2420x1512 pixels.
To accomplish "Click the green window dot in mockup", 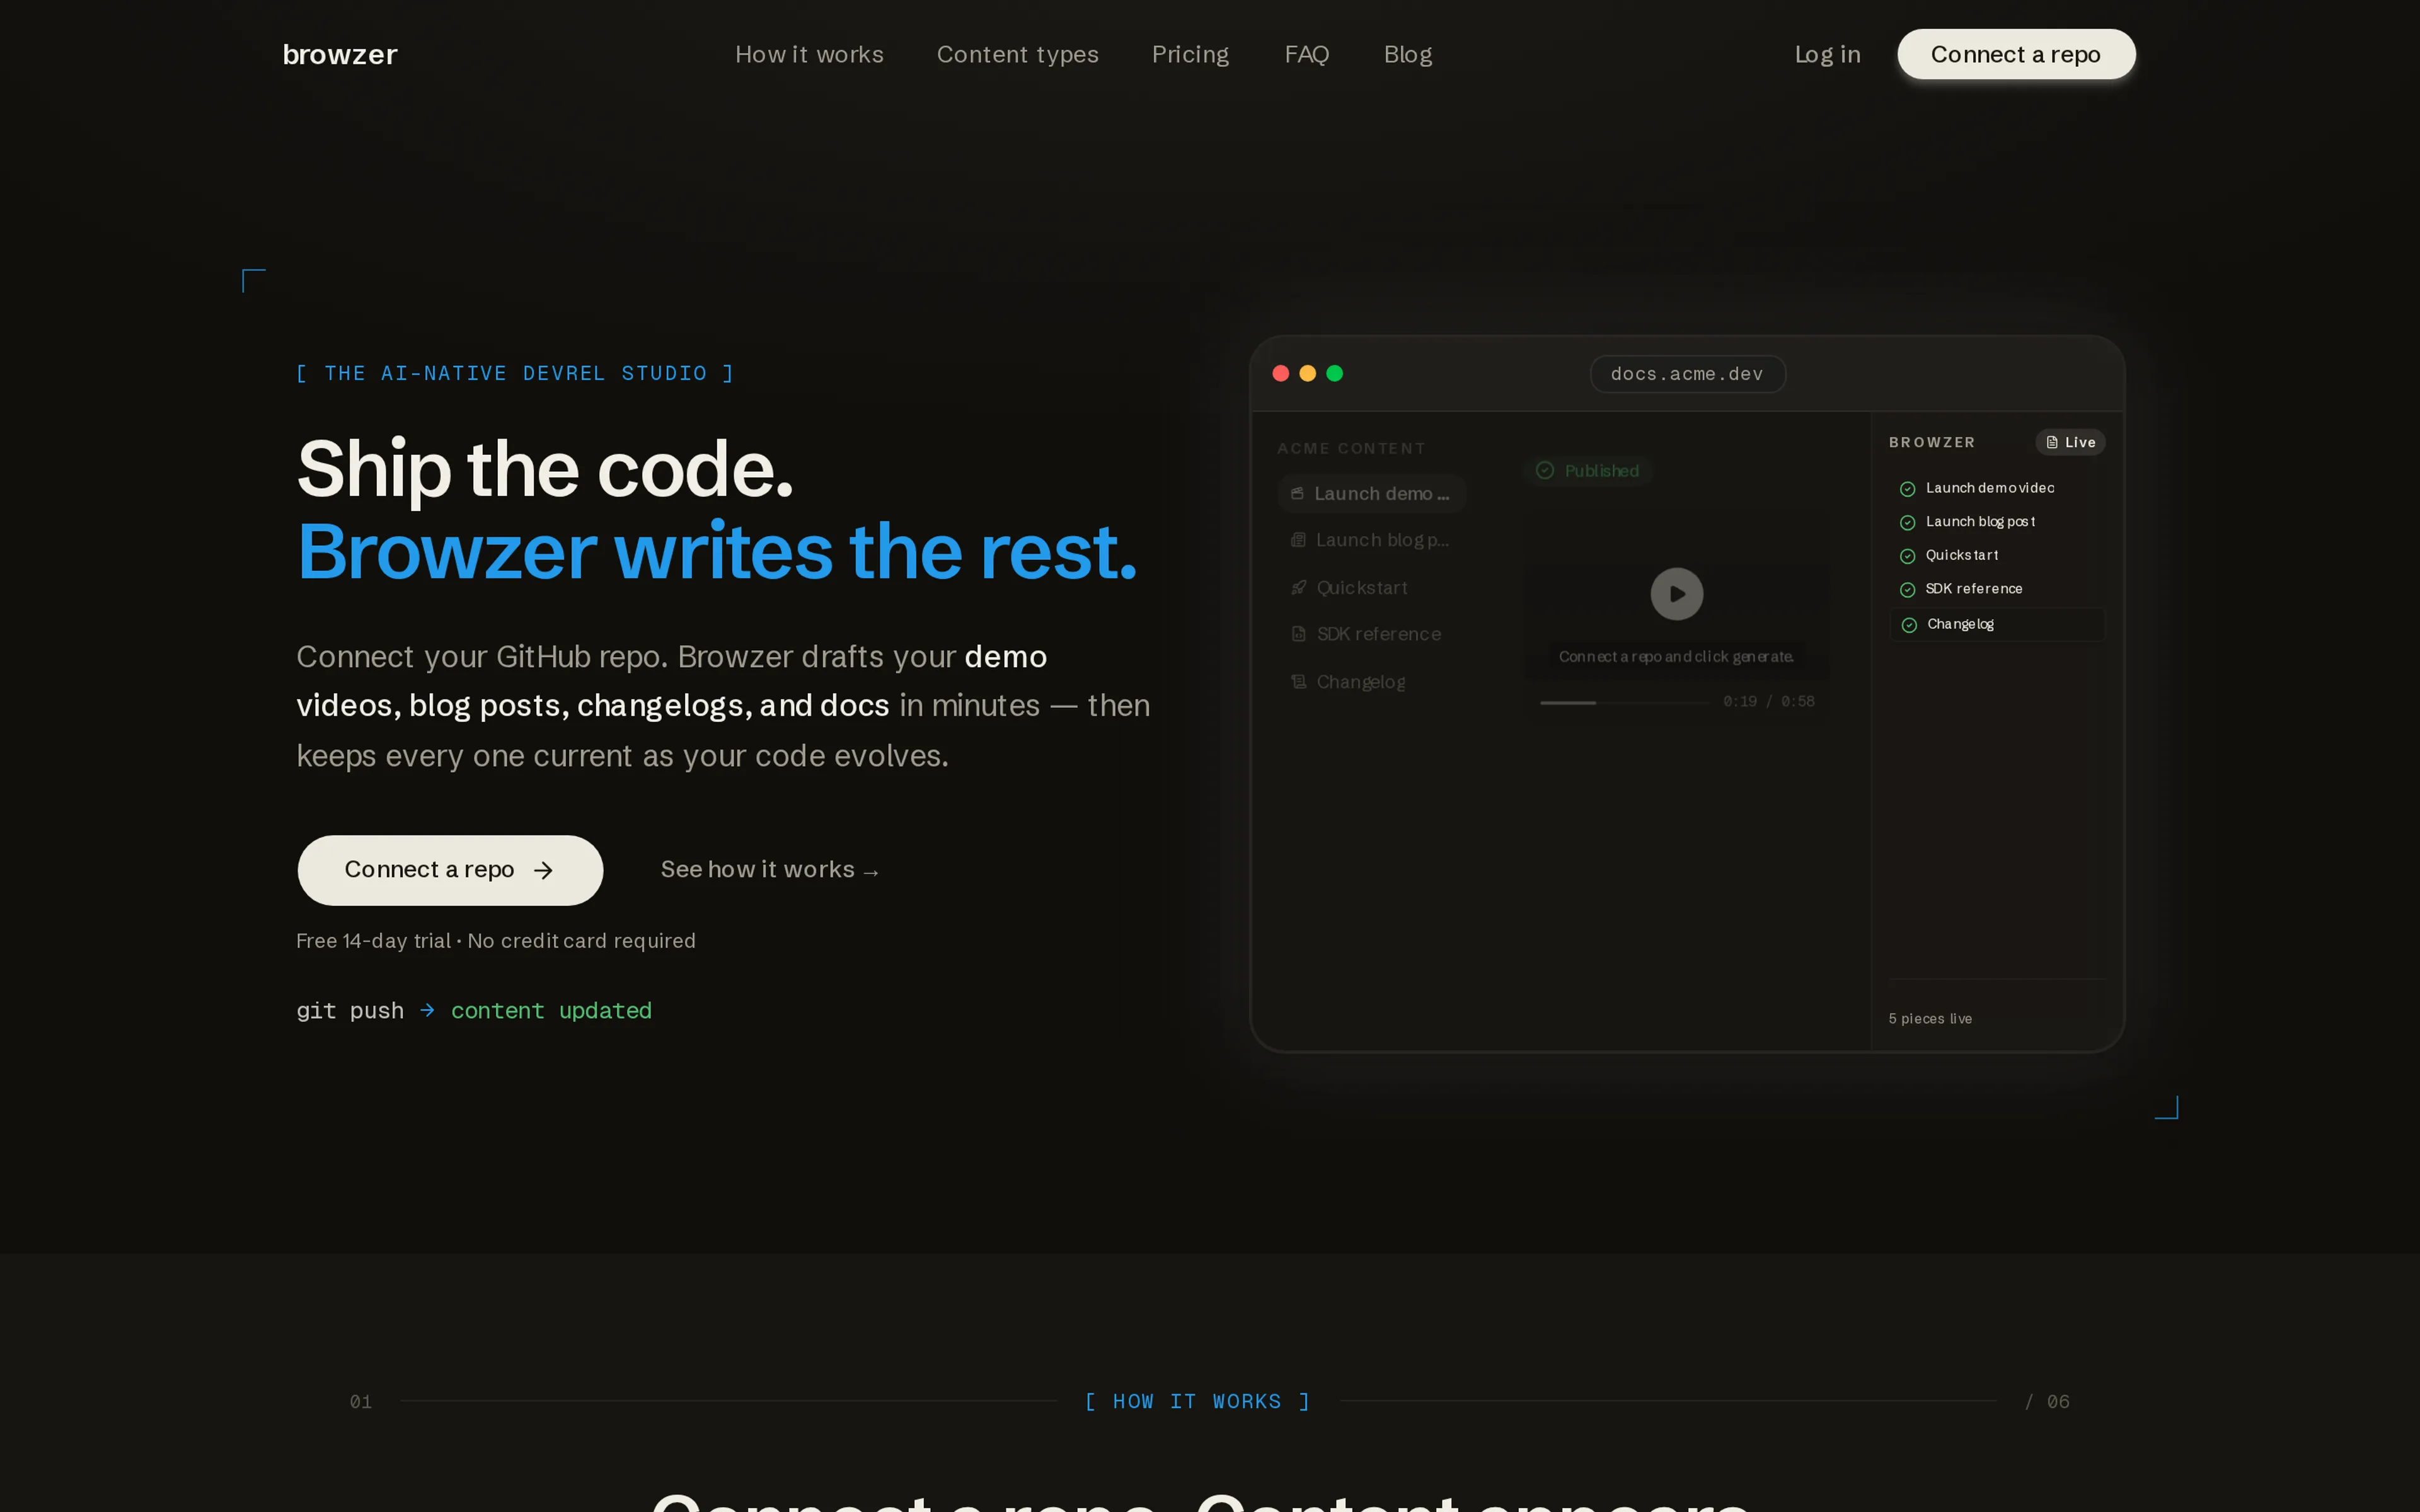I will (x=1334, y=373).
